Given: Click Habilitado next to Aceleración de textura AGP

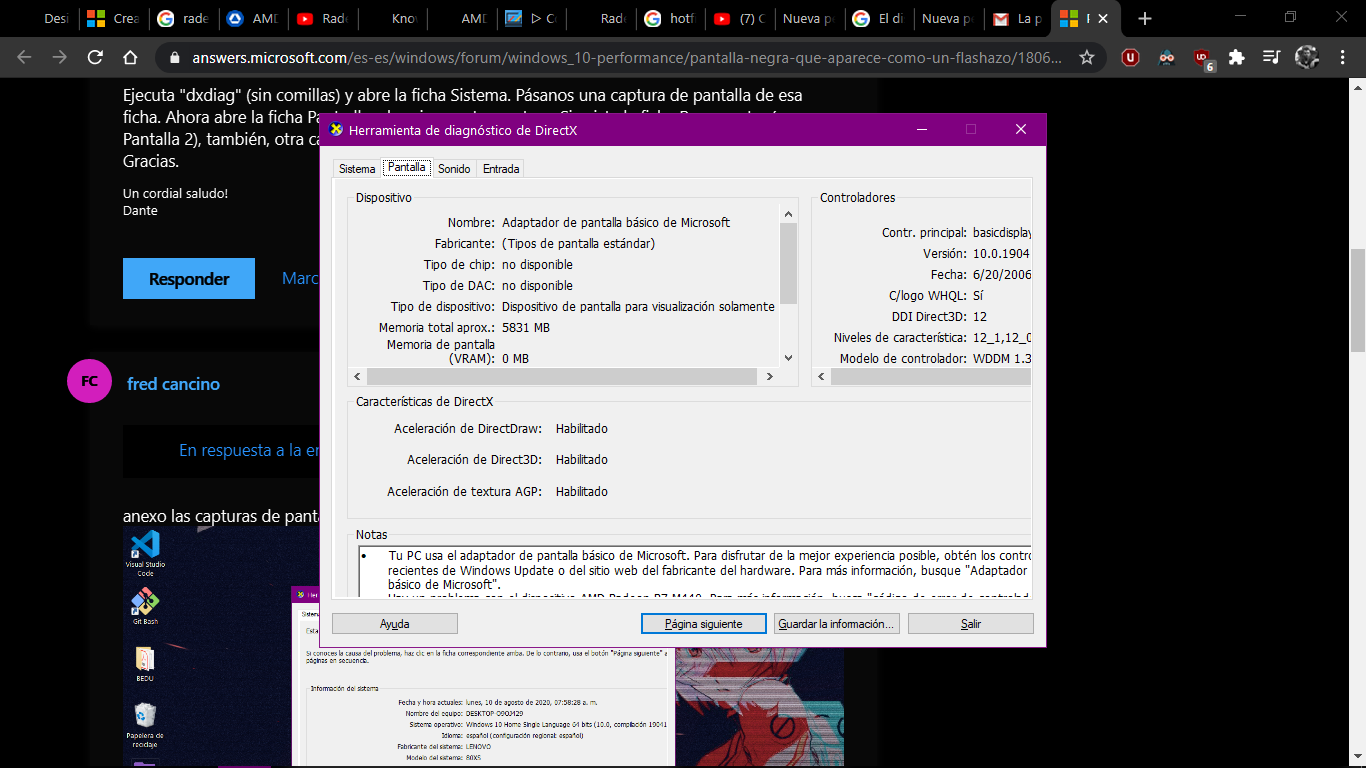Looking at the screenshot, I should (x=582, y=492).
